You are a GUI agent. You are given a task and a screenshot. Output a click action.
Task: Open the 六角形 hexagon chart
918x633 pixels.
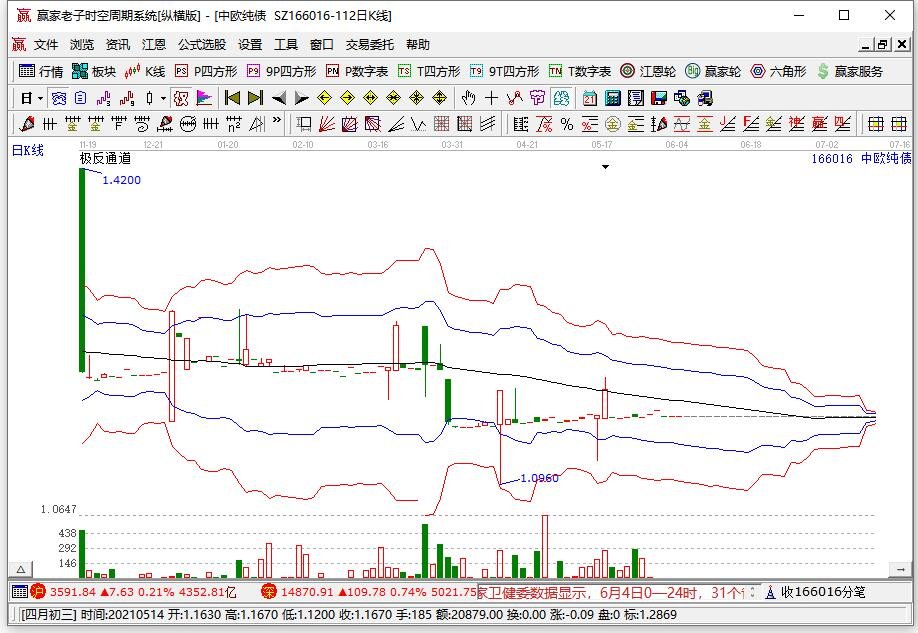(x=778, y=71)
